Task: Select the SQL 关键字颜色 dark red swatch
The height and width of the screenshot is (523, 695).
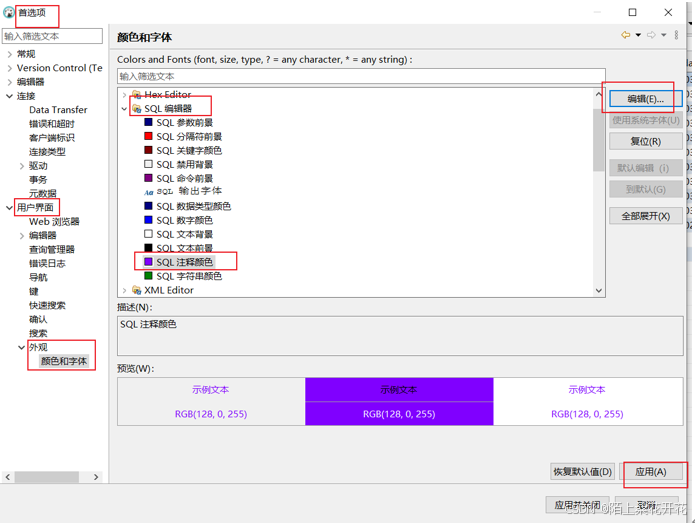Action: tap(148, 150)
